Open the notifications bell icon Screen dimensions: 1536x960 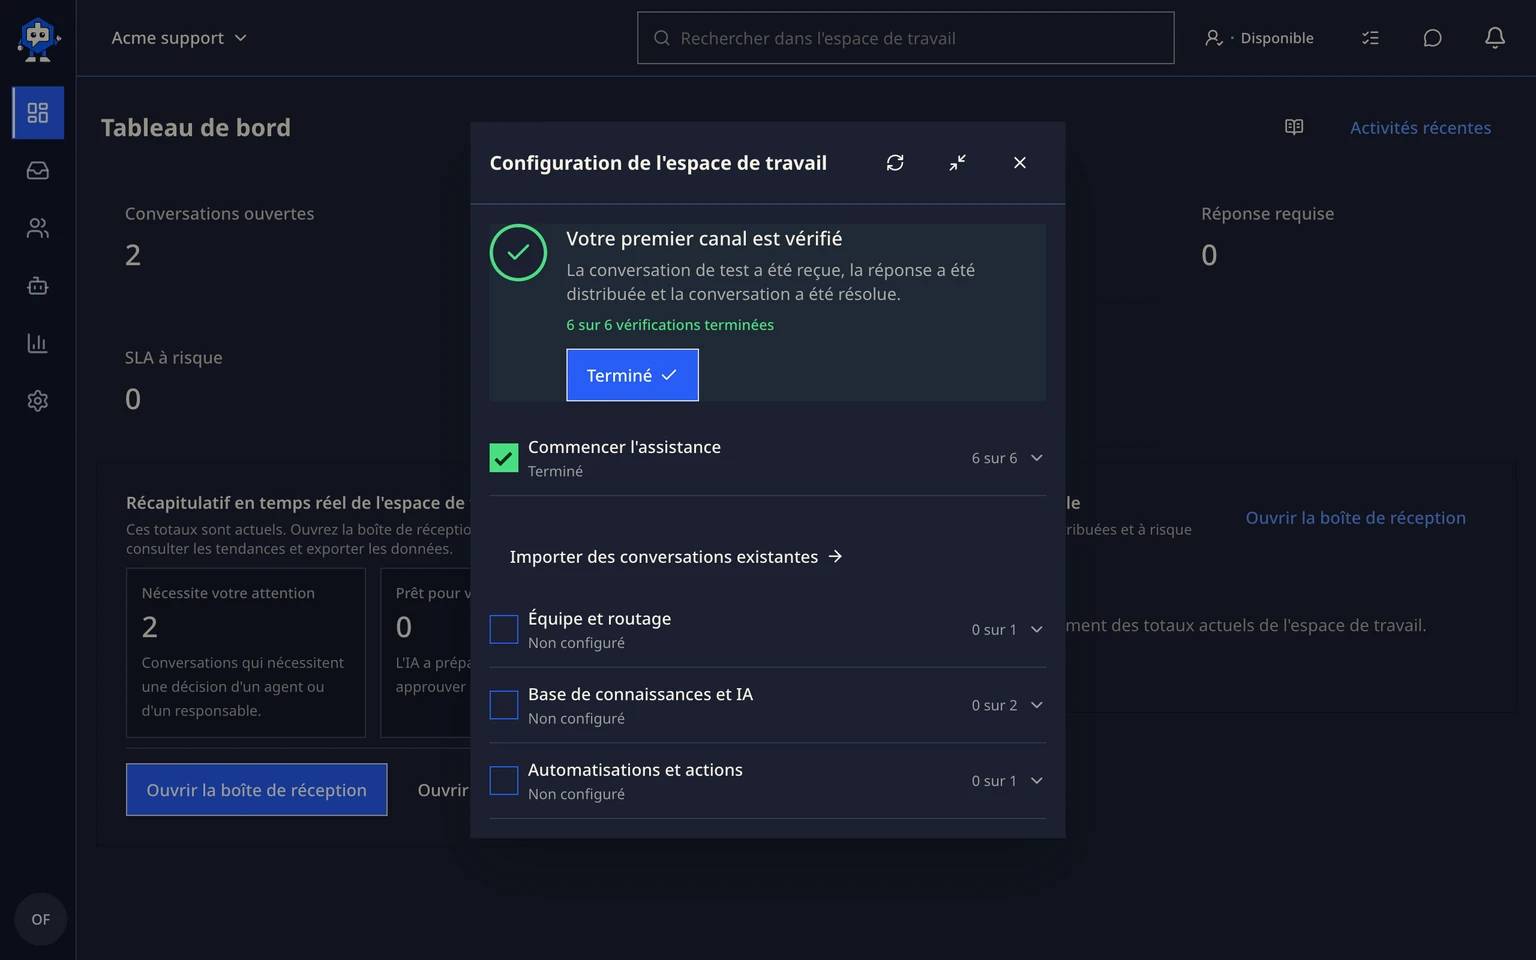pos(1495,38)
